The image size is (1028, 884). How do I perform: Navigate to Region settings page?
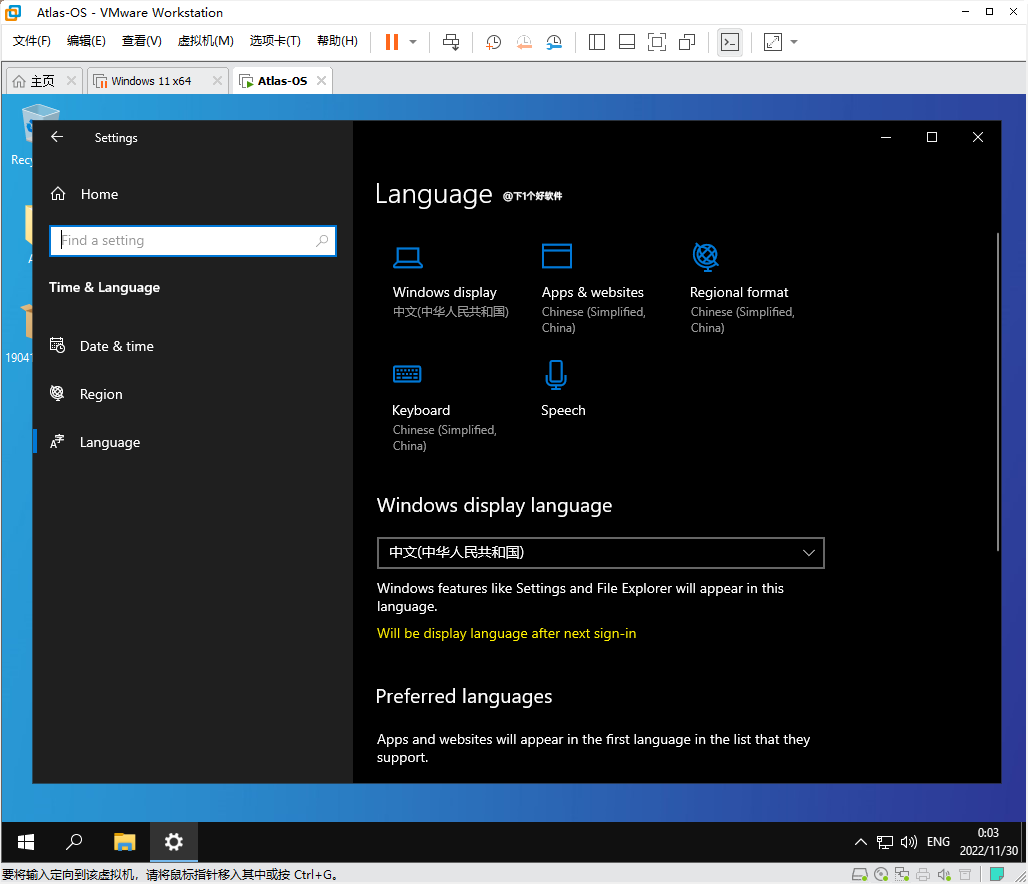coord(101,394)
